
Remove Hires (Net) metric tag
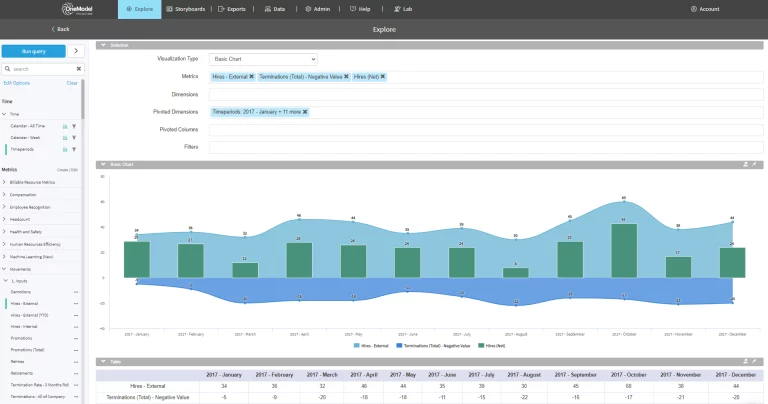pyautogui.click(x=383, y=76)
